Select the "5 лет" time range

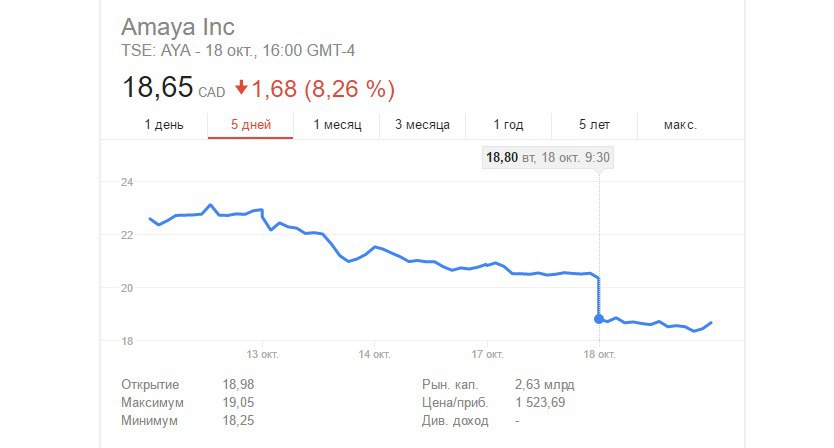click(x=594, y=125)
